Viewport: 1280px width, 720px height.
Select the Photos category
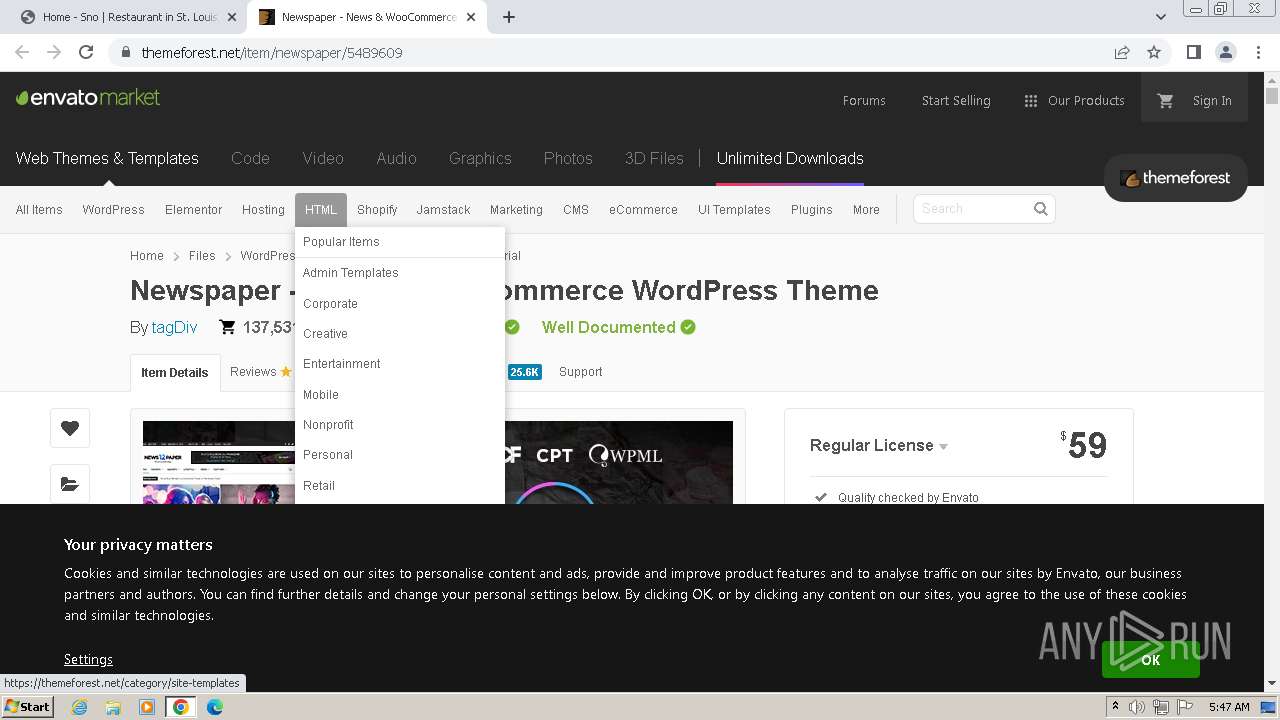point(568,158)
